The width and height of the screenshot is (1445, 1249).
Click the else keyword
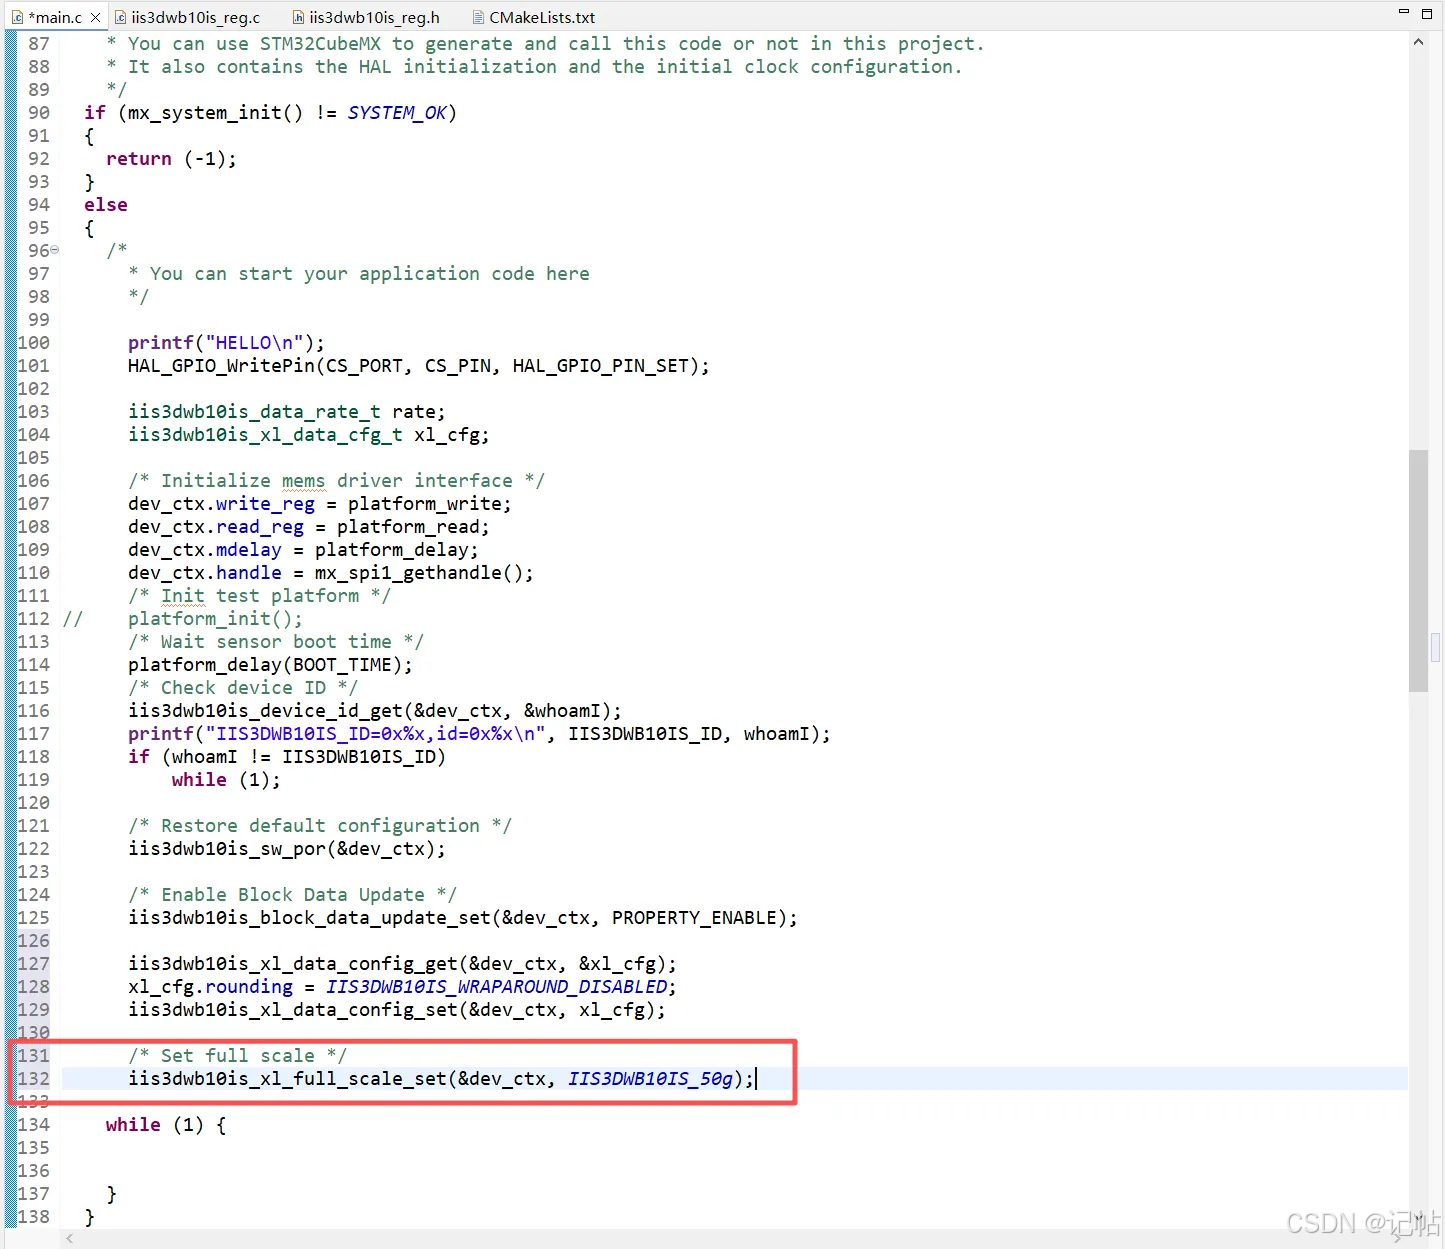(x=106, y=205)
